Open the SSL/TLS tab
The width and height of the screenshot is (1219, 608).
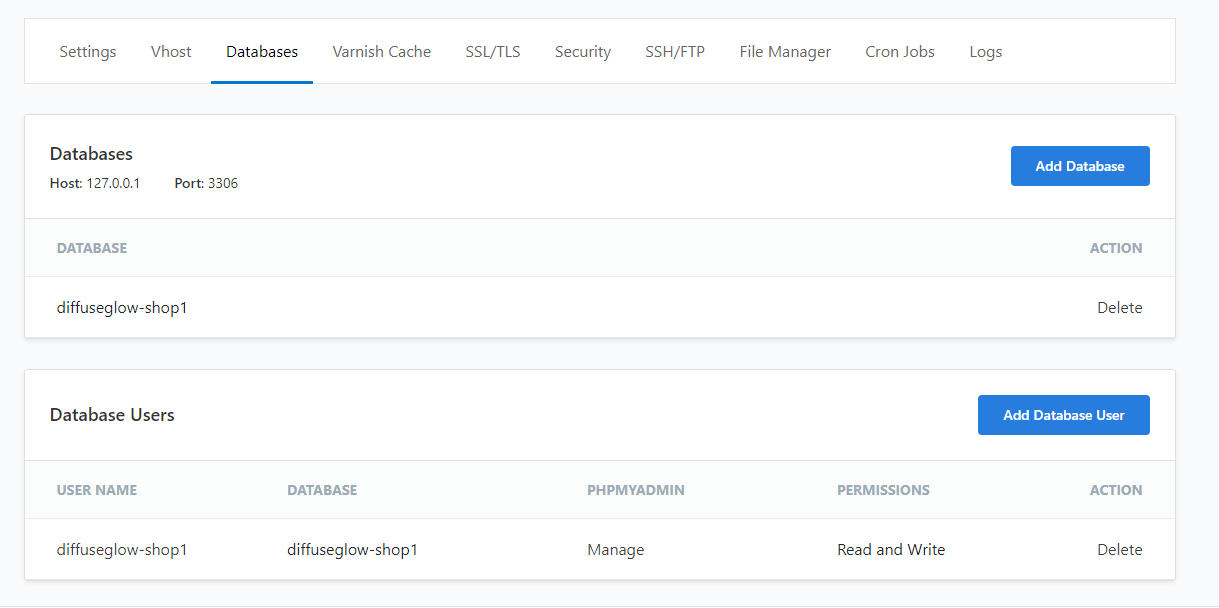tap(493, 52)
